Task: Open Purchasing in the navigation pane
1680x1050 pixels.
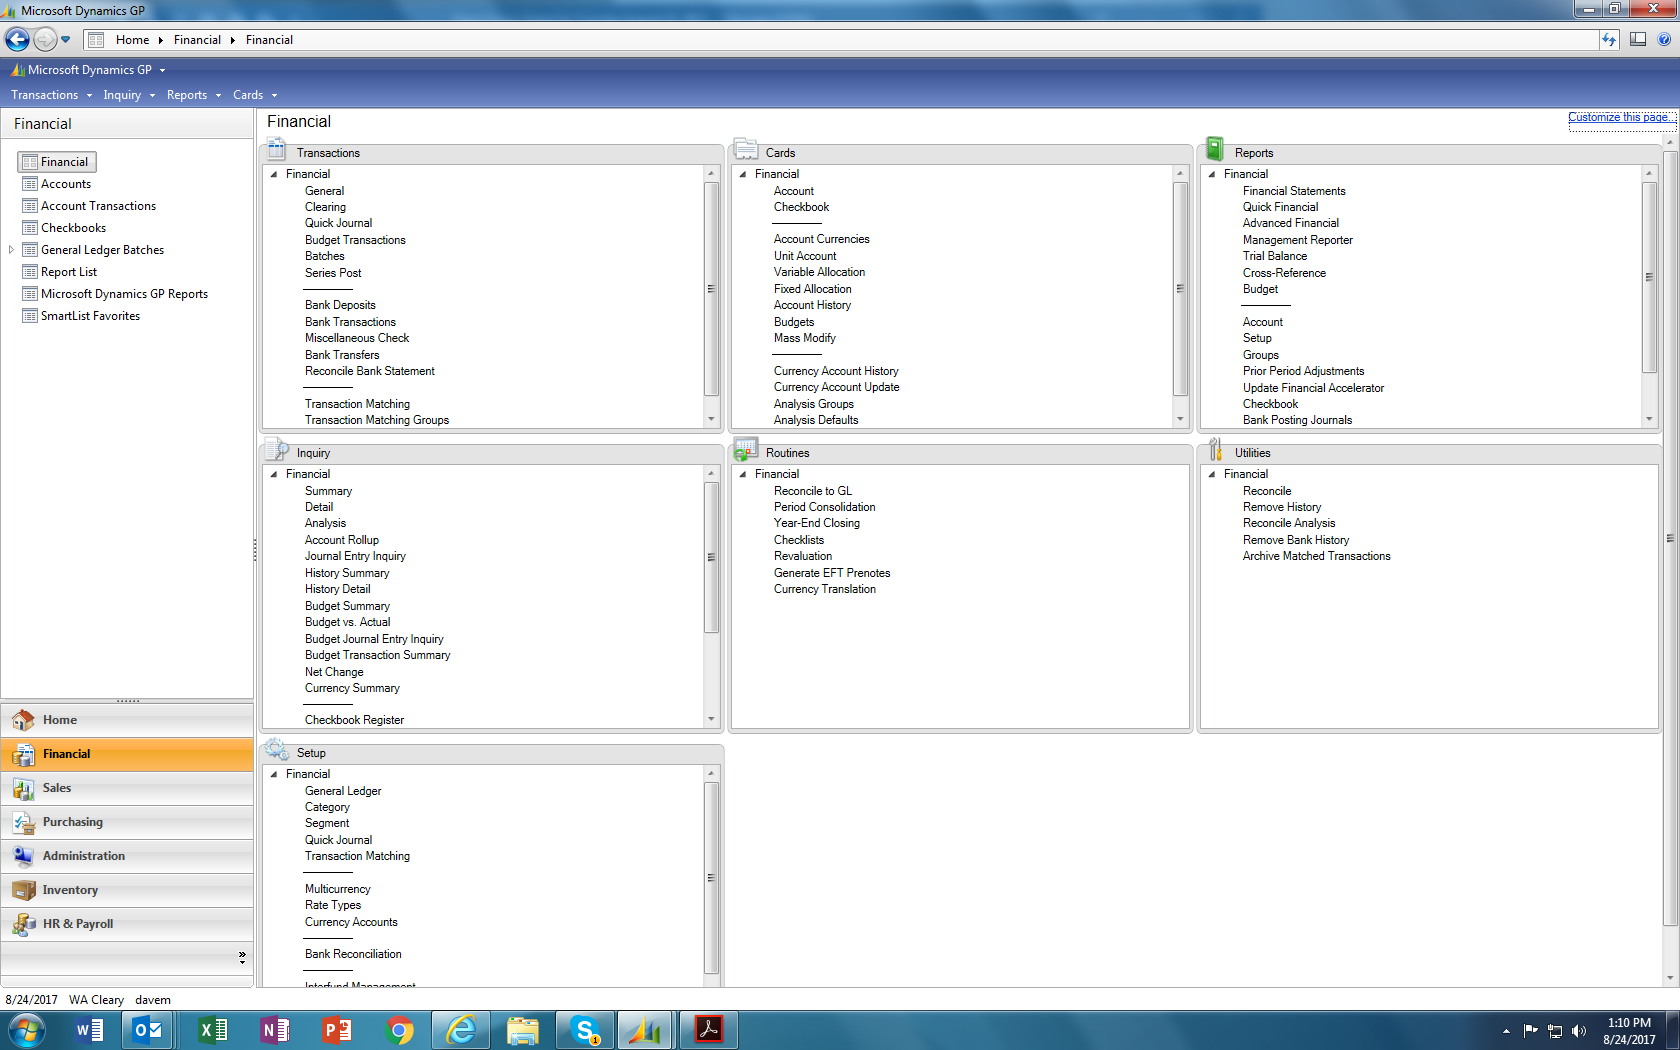Action: click(x=127, y=822)
